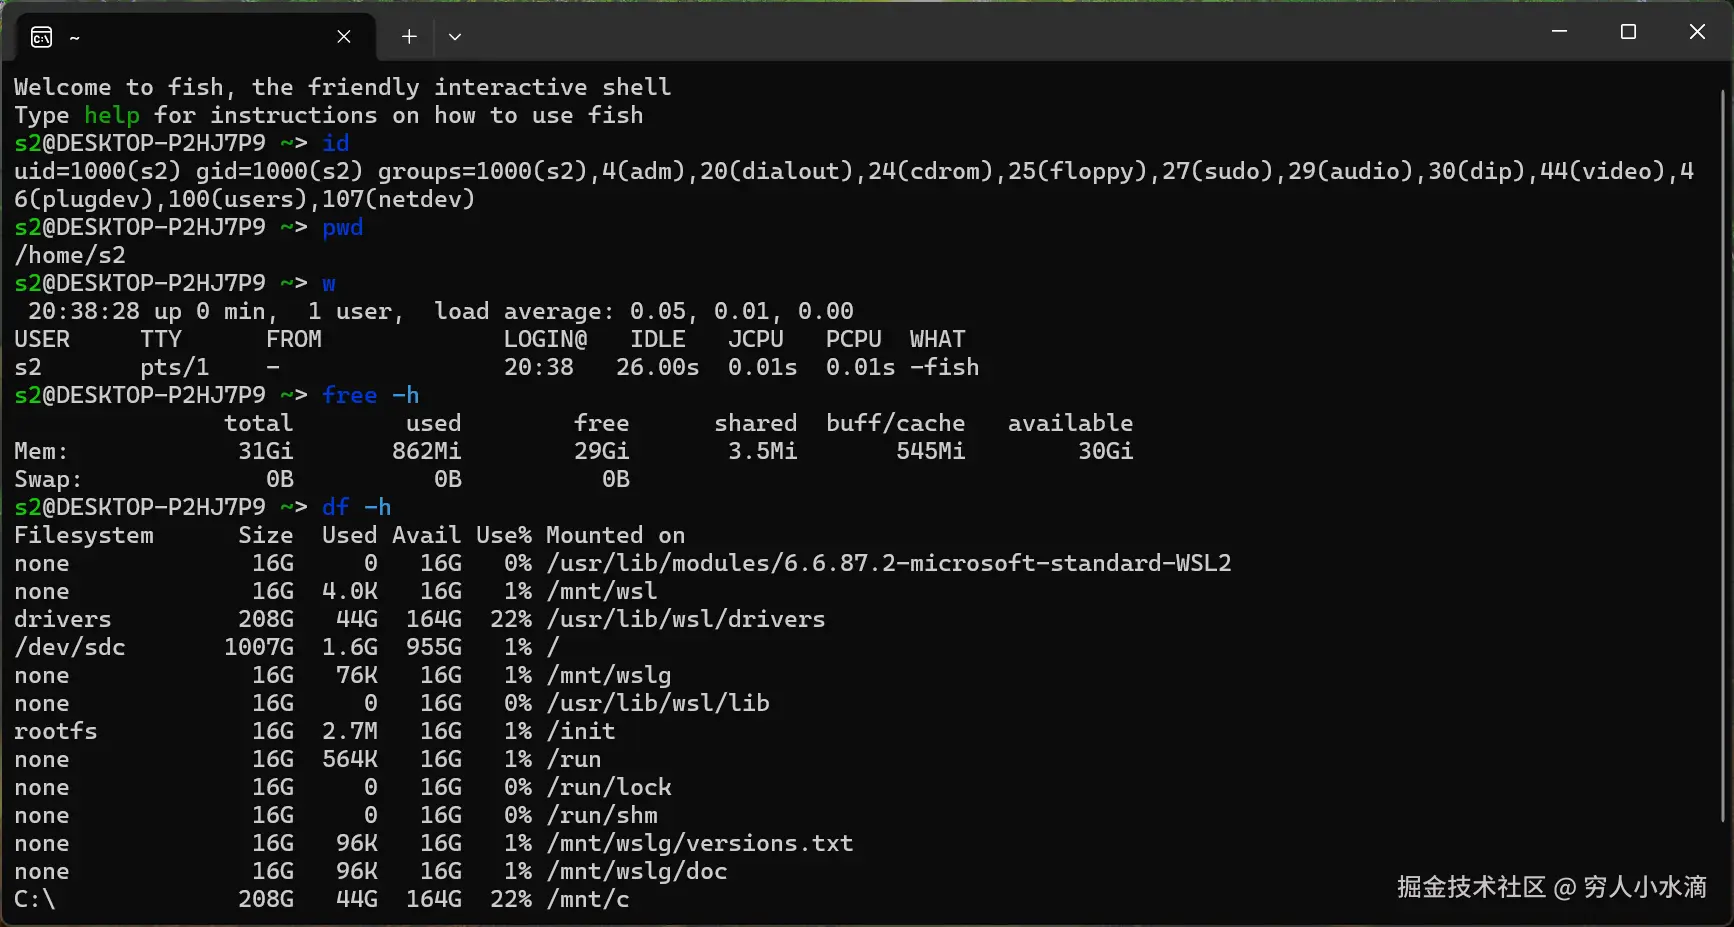Click the "free -h" command text
This screenshot has width=1734, height=927.
(371, 395)
